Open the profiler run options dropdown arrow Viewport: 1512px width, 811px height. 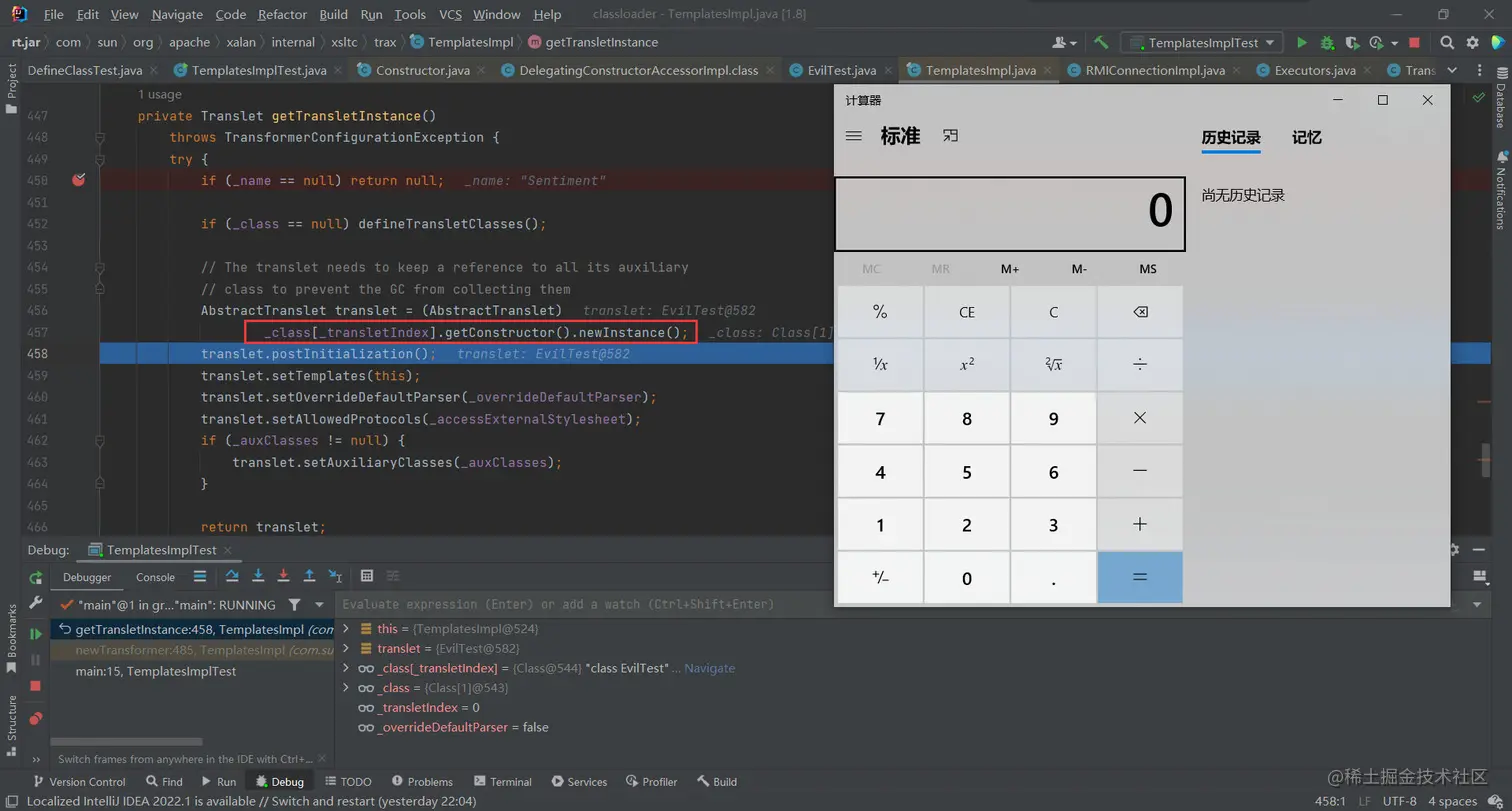[1395, 43]
